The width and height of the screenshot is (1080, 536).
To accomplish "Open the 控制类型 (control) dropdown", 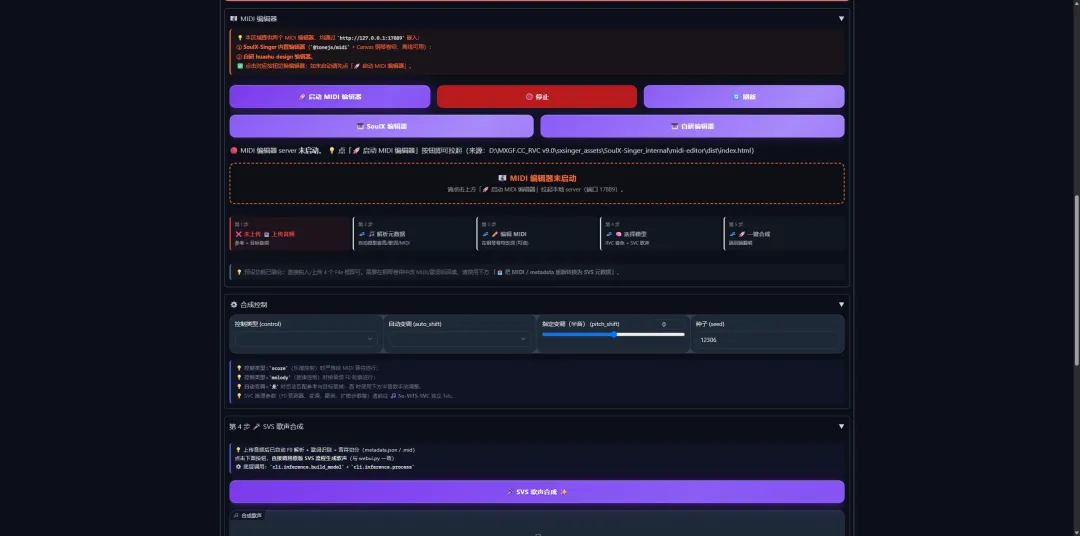I will (x=306, y=339).
